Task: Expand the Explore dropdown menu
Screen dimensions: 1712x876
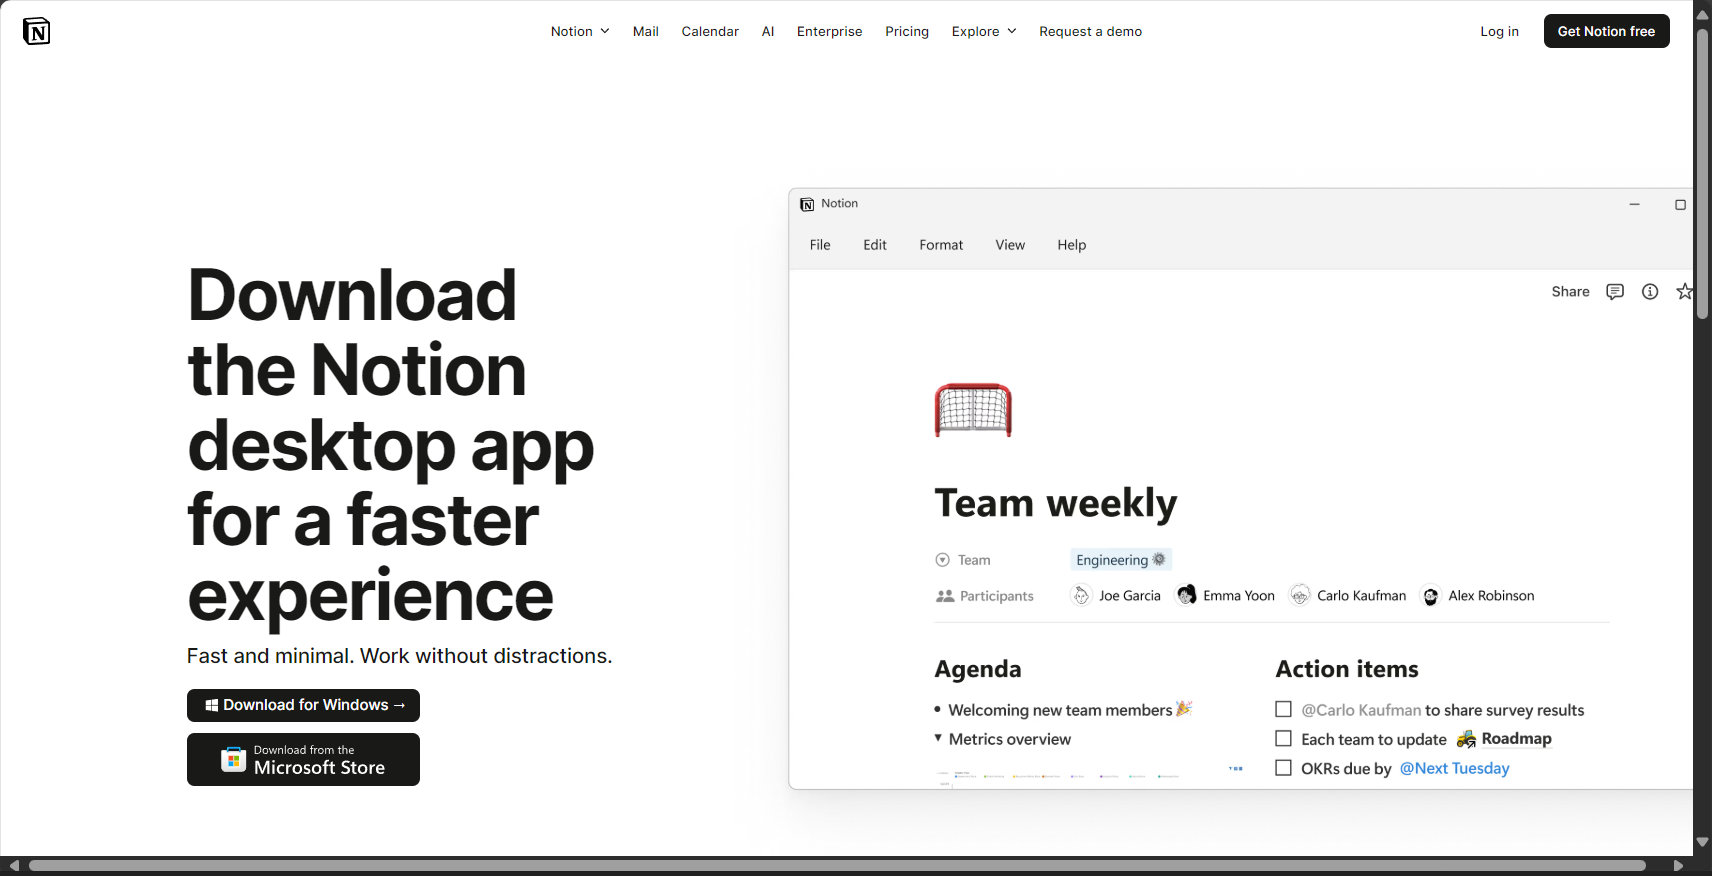Action: [x=984, y=31]
